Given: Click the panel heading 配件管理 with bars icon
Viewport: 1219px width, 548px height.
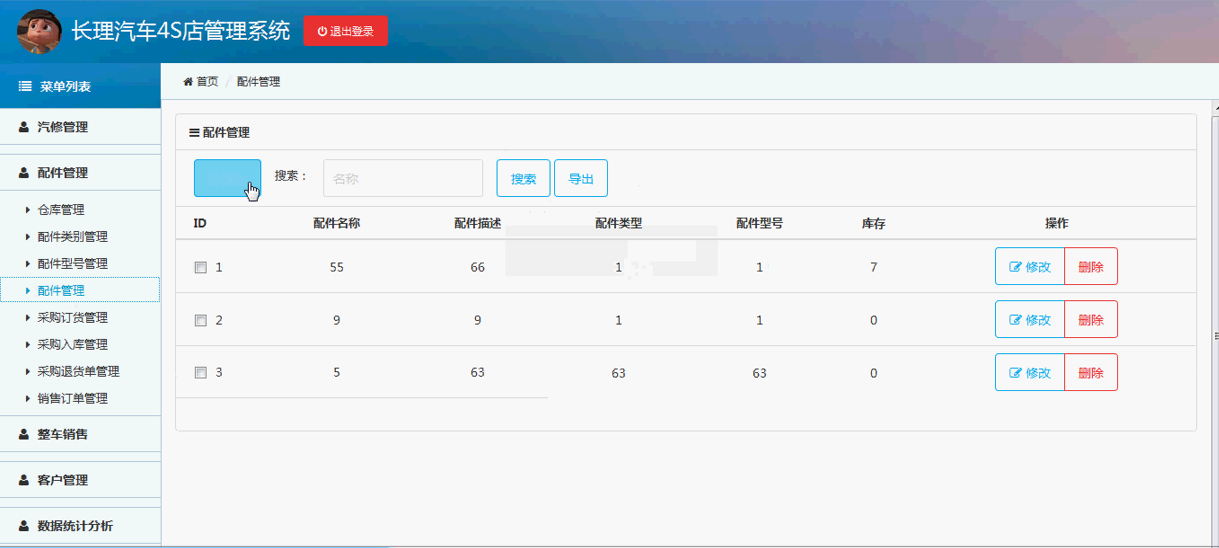Looking at the screenshot, I should pyautogui.click(x=219, y=132).
